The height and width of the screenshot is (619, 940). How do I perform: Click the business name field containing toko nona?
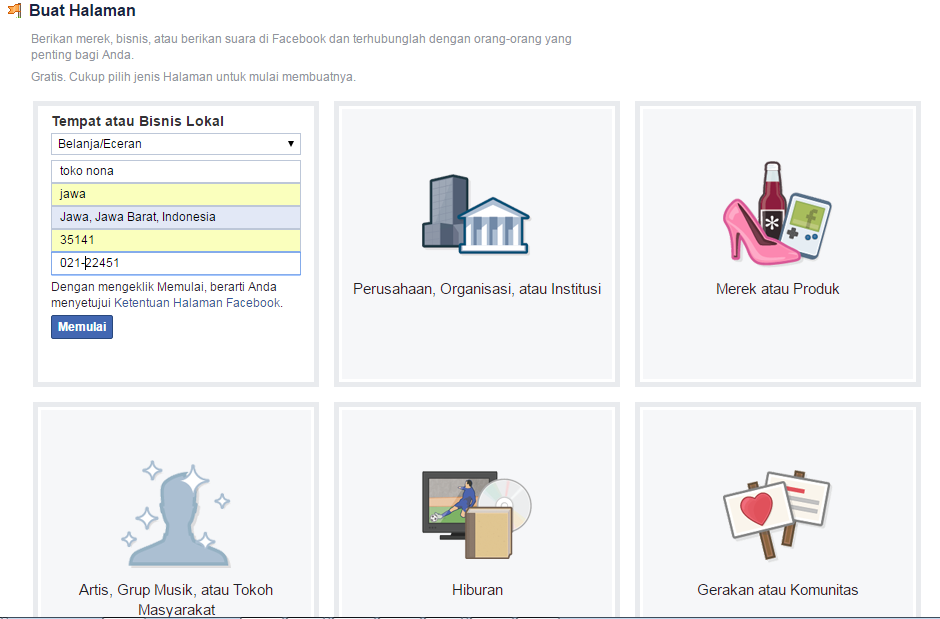[x=176, y=171]
